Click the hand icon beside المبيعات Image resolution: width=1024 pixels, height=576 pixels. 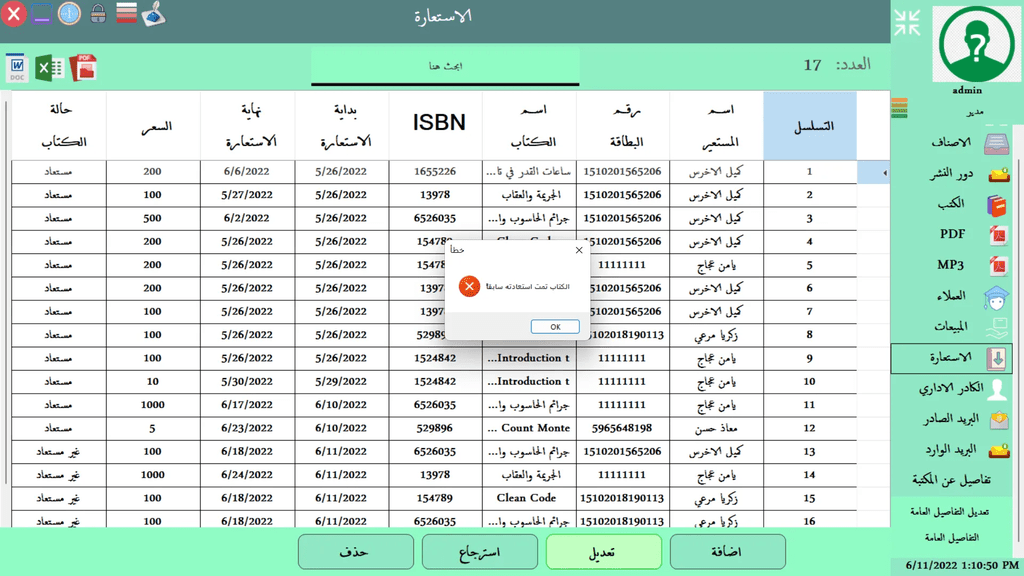tap(997, 327)
